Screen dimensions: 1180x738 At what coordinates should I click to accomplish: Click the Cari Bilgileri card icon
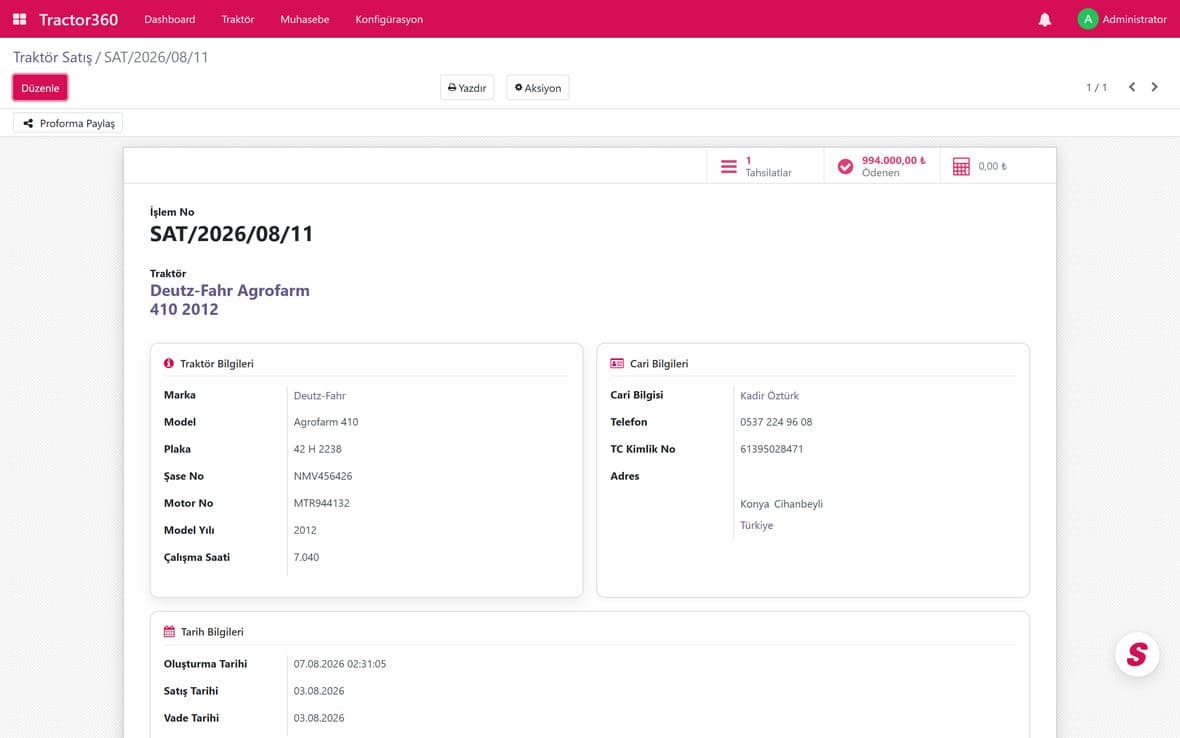[617, 363]
